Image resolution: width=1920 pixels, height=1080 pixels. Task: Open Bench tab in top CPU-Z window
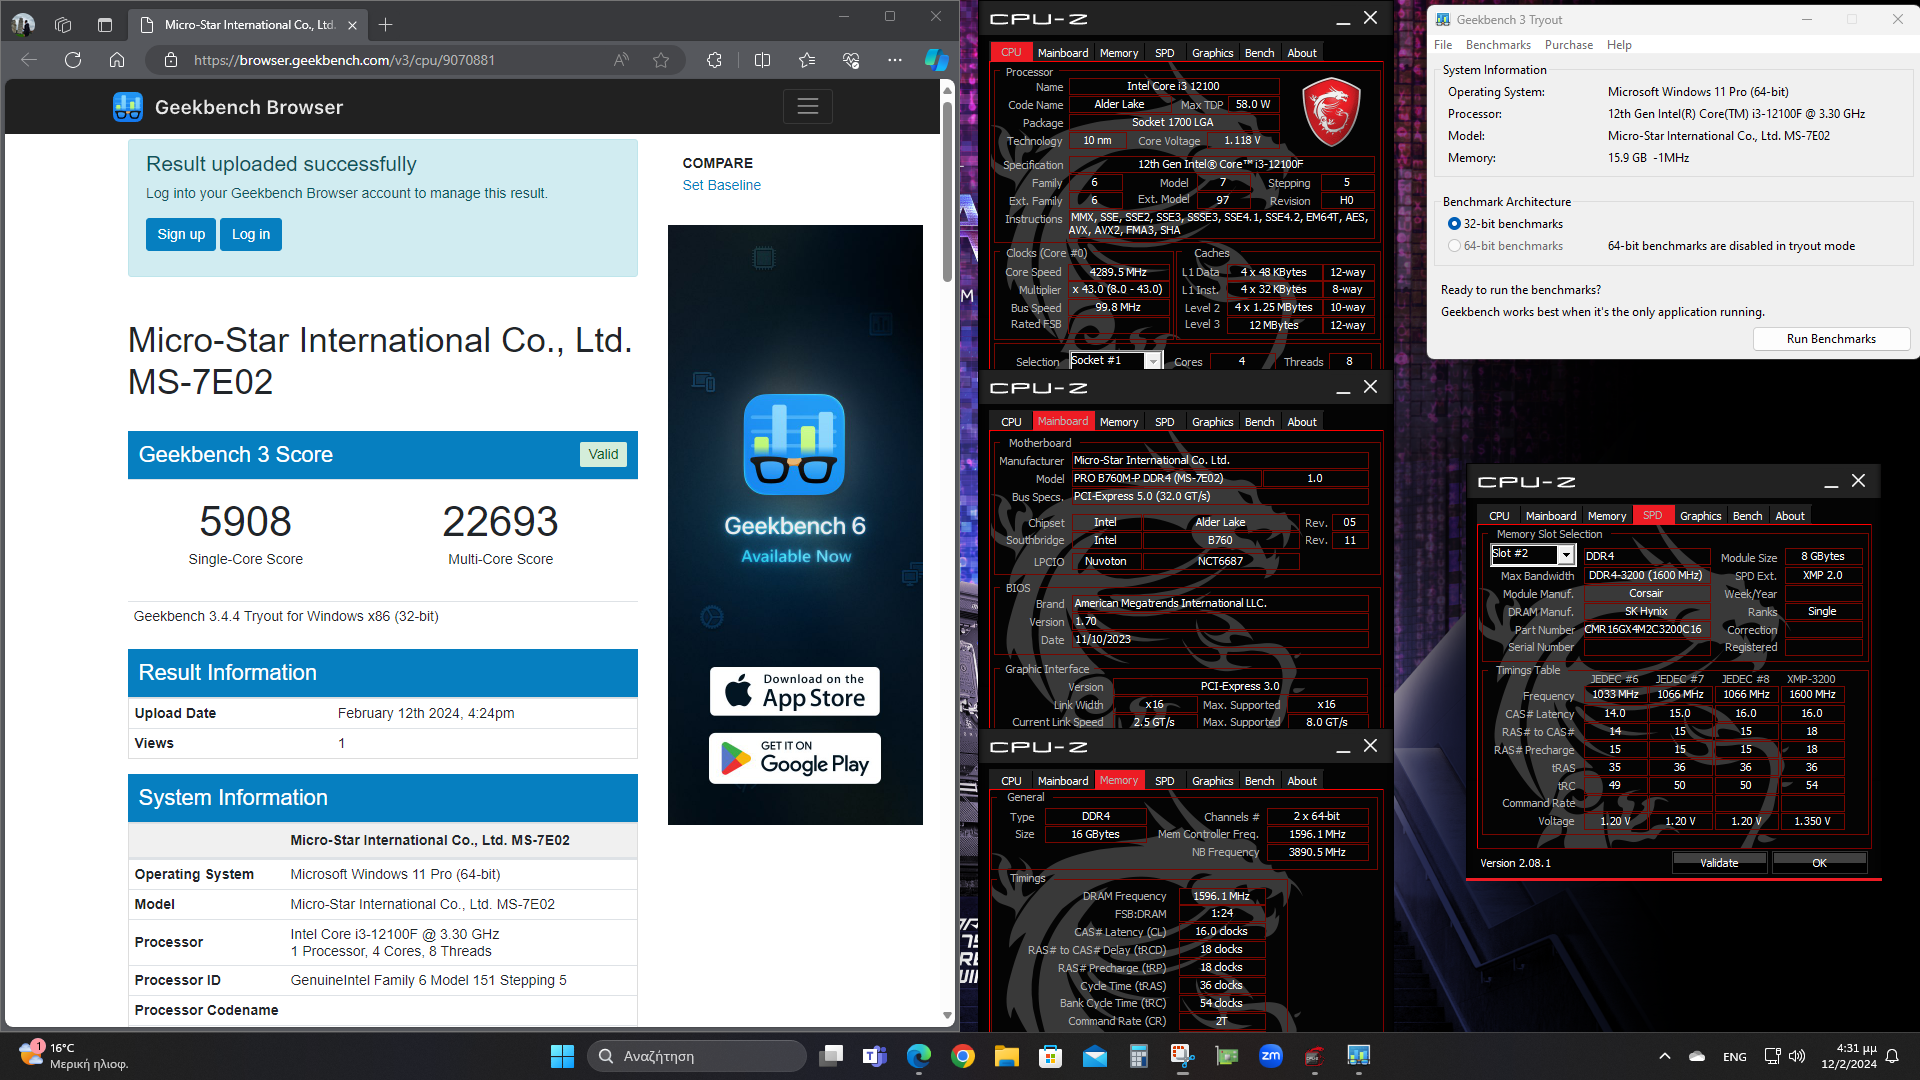(1259, 53)
